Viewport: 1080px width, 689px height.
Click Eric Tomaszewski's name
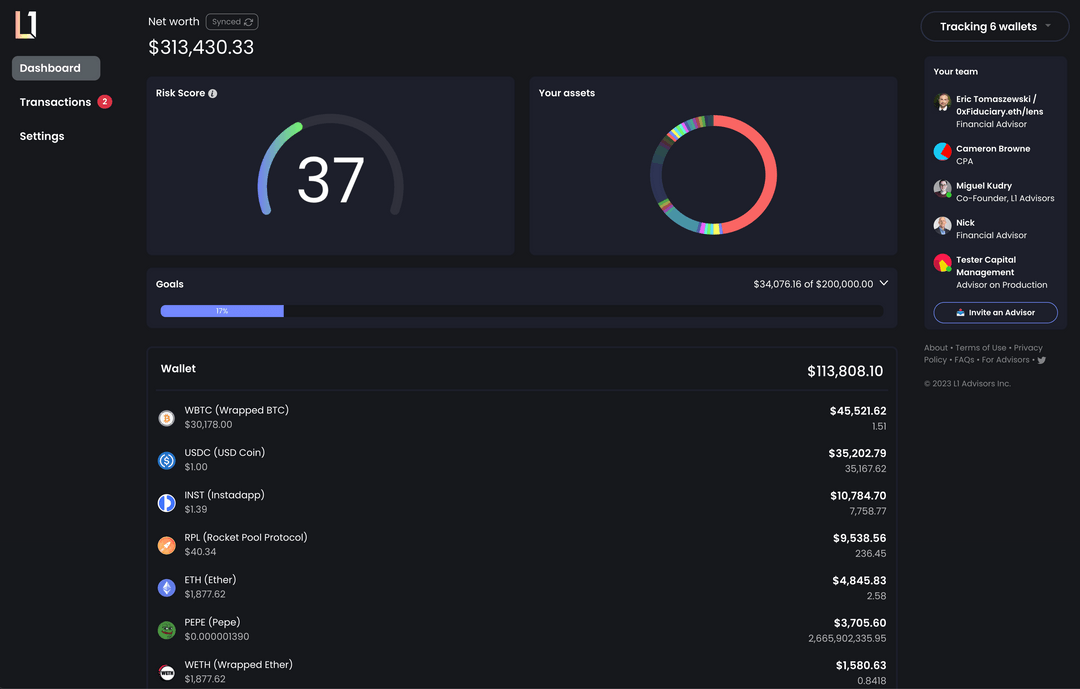point(999,105)
